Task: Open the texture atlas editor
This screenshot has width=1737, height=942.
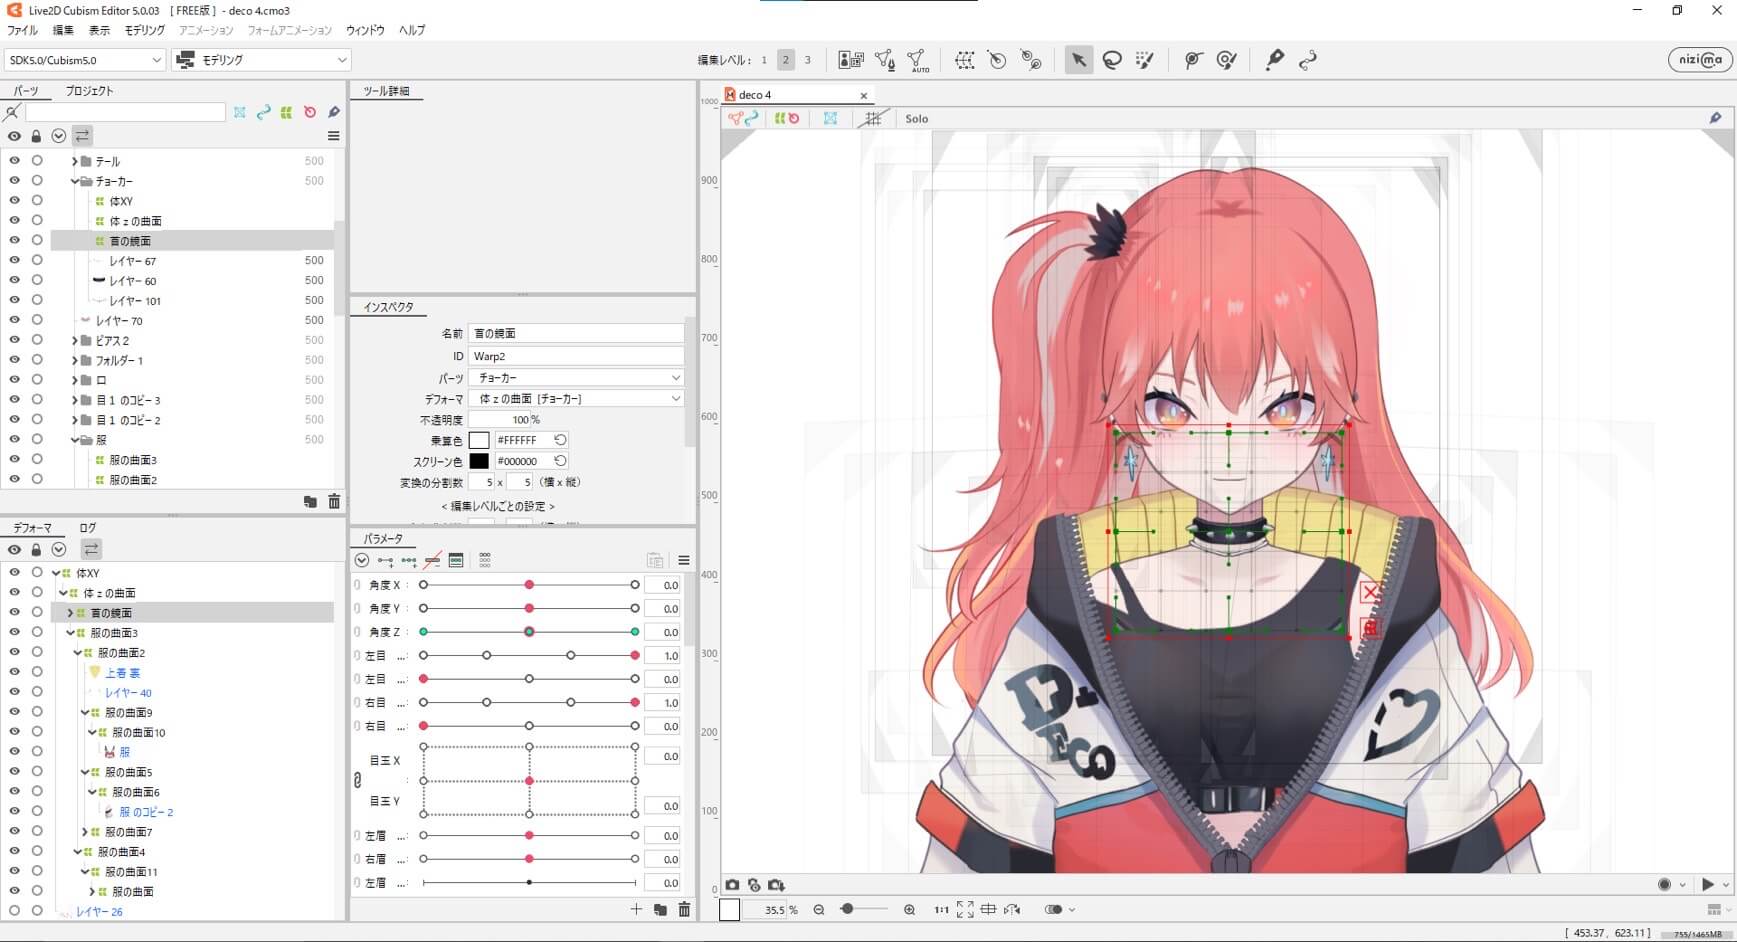Action: tap(851, 60)
